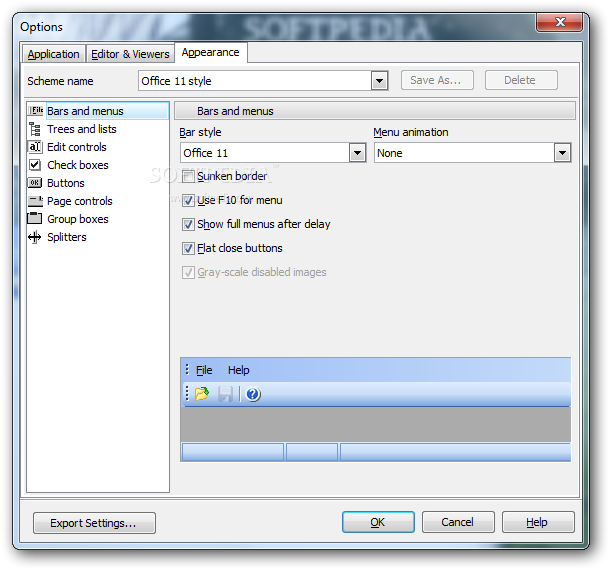Click the preview menu bar drag handle
This screenshot has height=570, width=610.
coord(187,370)
